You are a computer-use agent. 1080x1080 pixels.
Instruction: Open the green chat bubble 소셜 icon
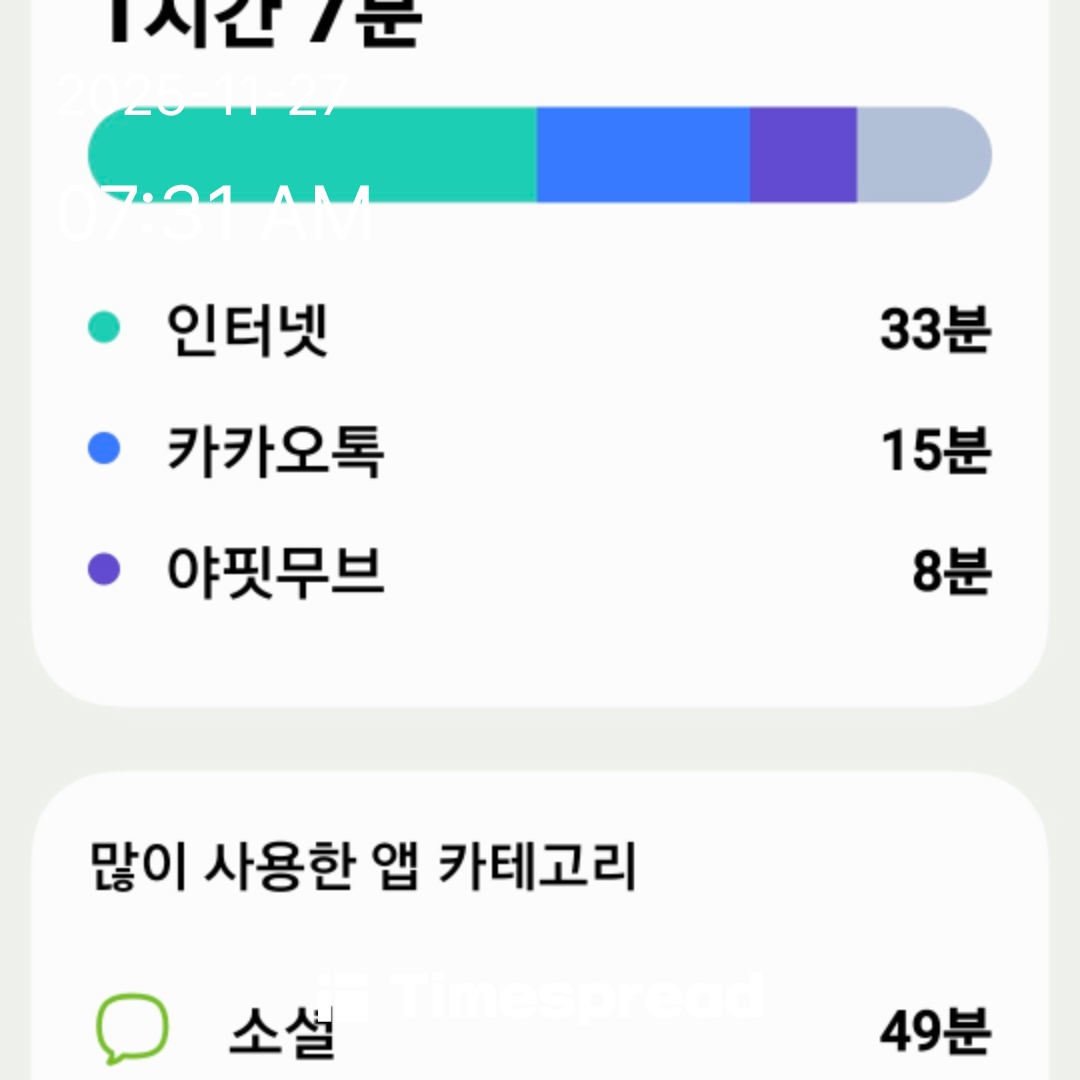point(131,1029)
